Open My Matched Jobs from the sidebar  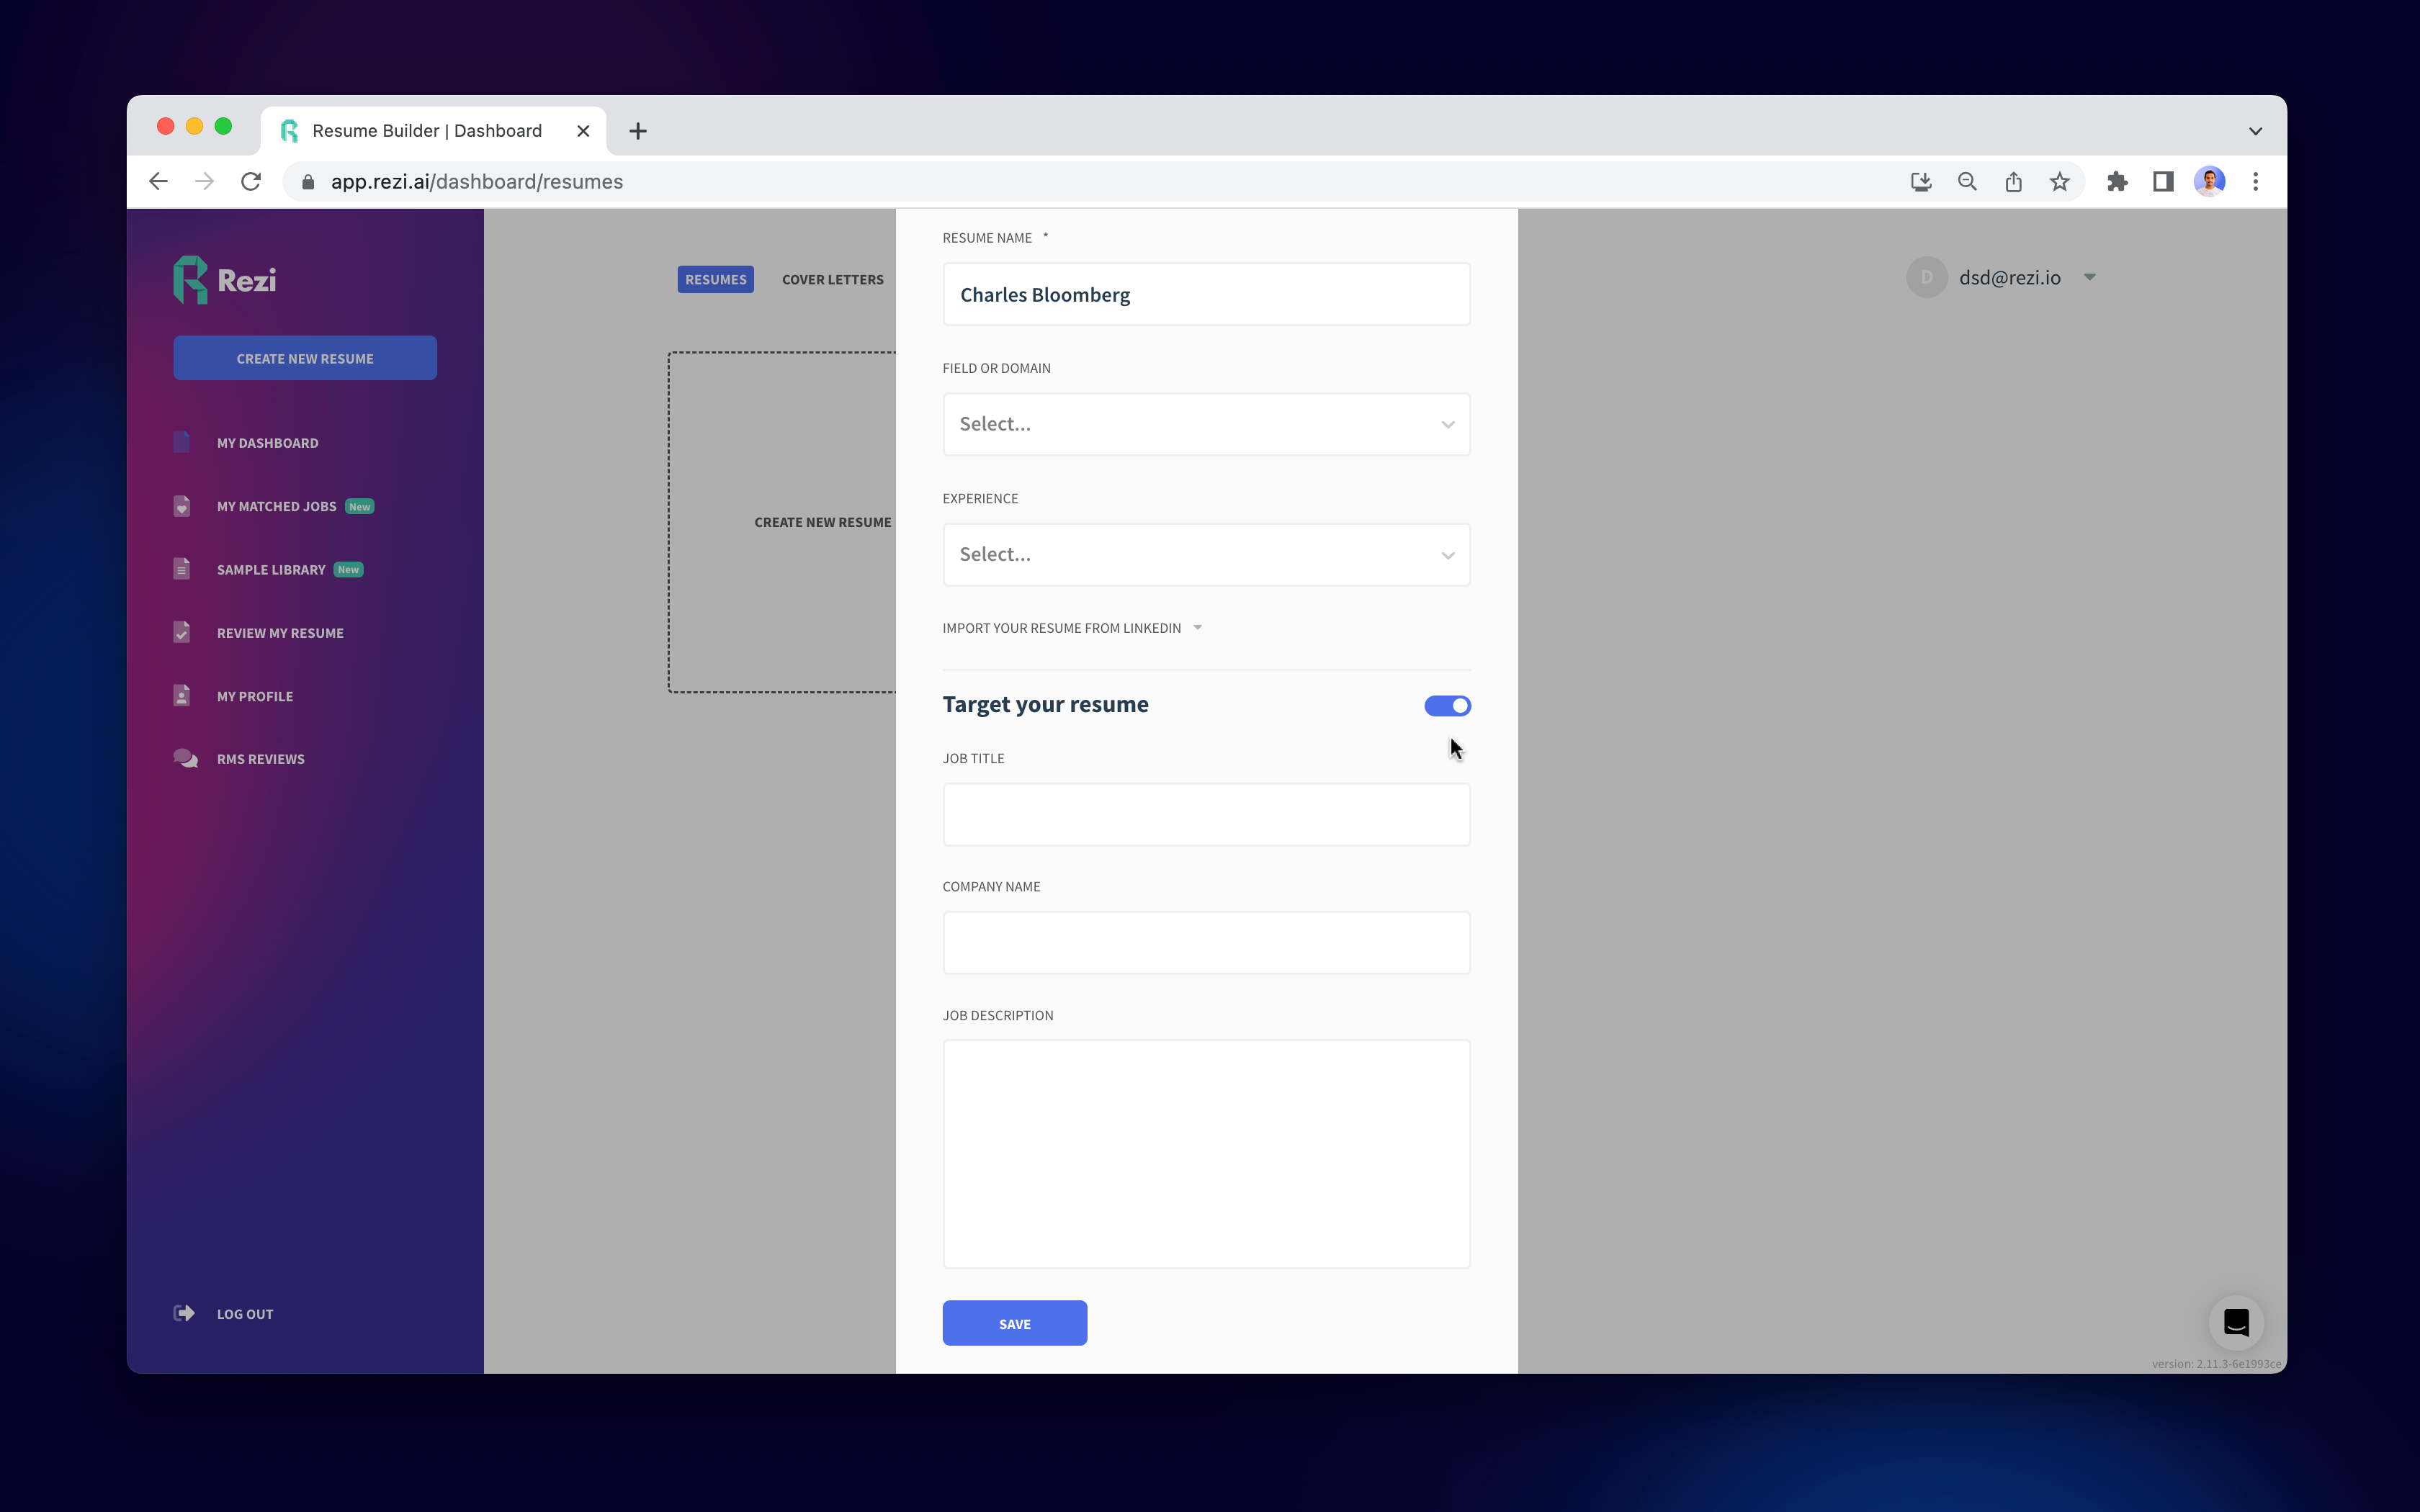coord(276,506)
